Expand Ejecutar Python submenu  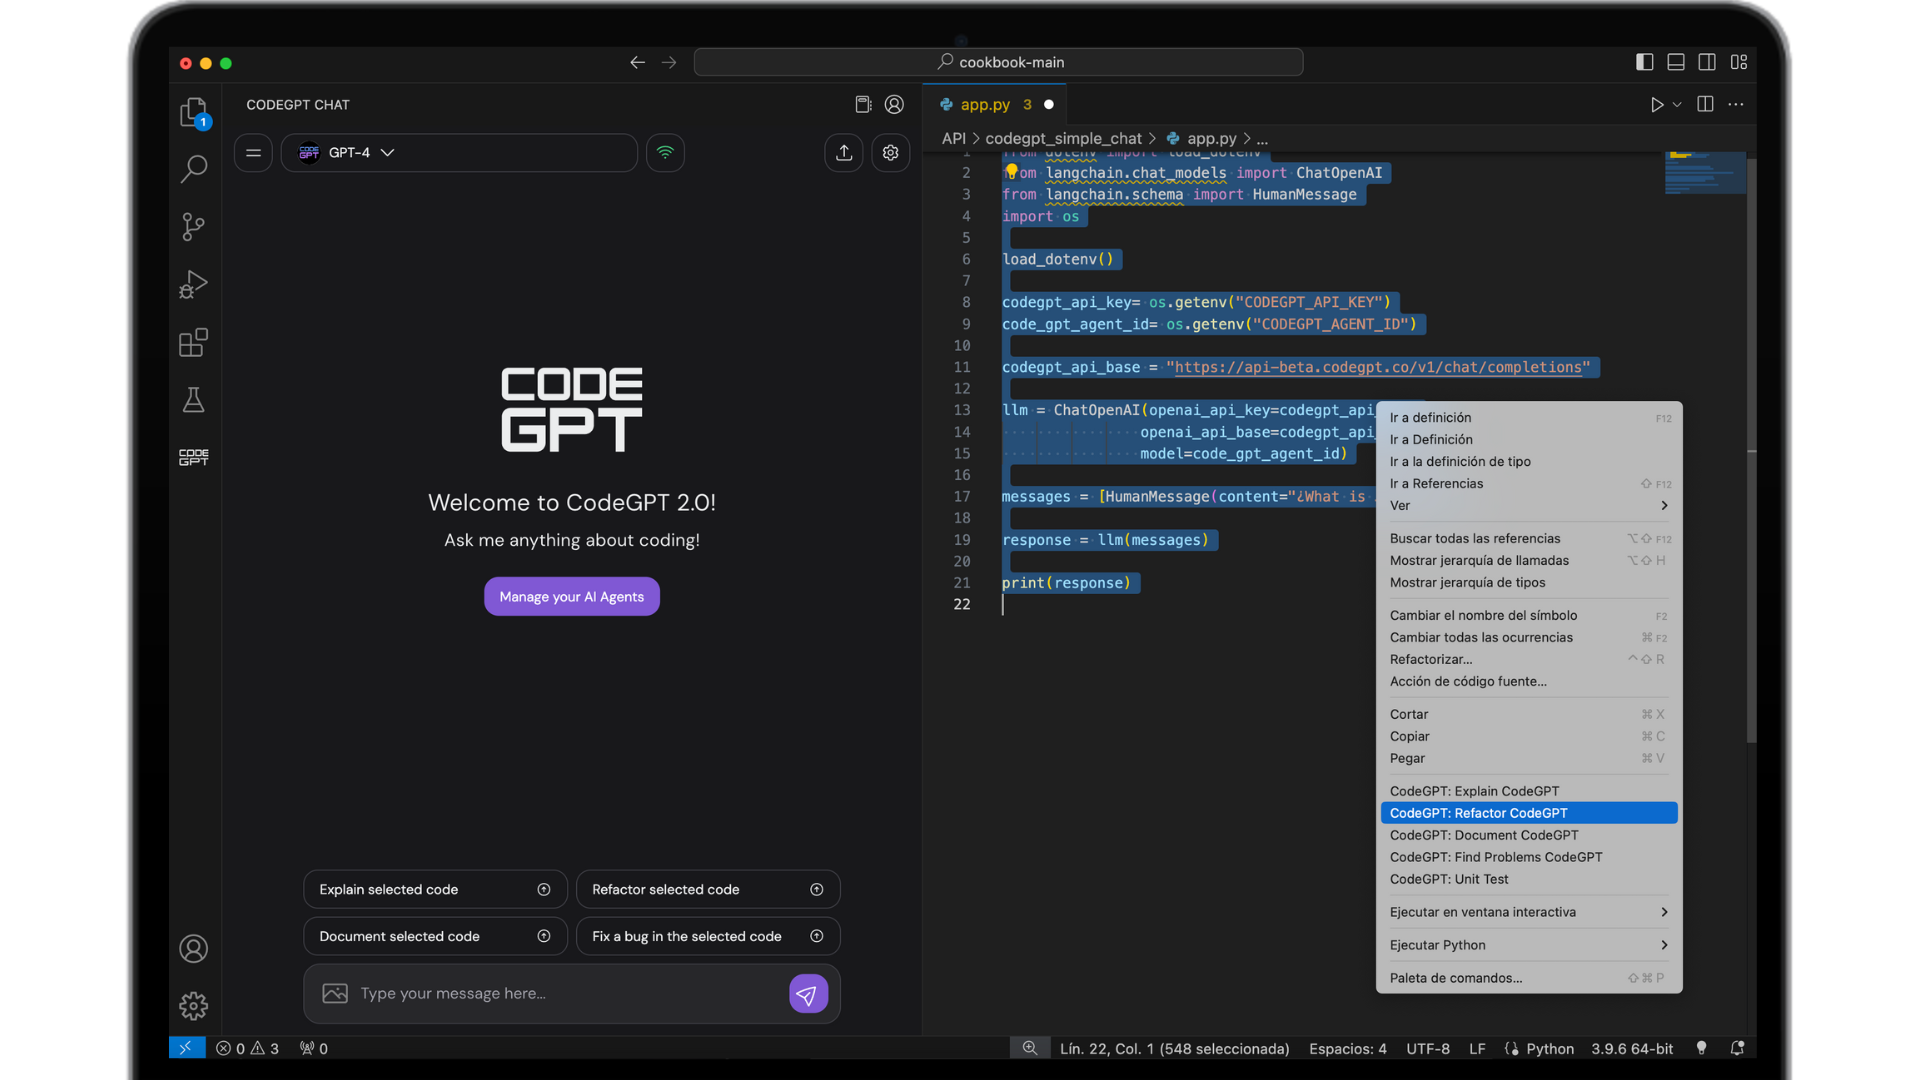(x=1528, y=945)
